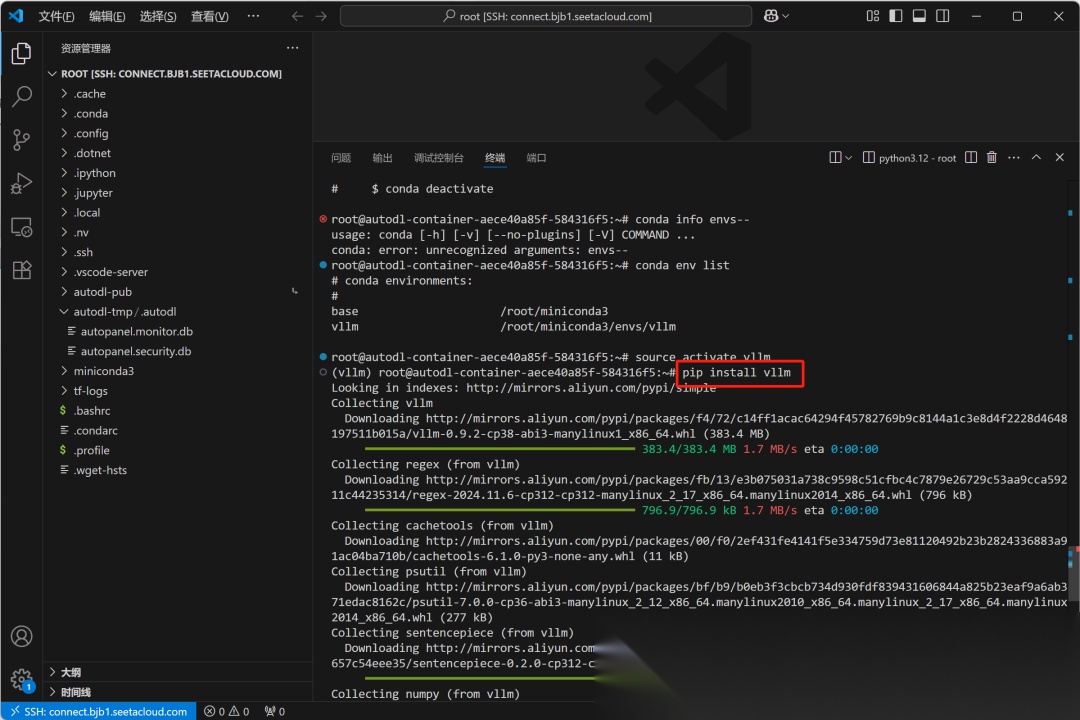This screenshot has height=720, width=1080.
Task: Open the .bashrc file
Action: [x=177, y=411]
